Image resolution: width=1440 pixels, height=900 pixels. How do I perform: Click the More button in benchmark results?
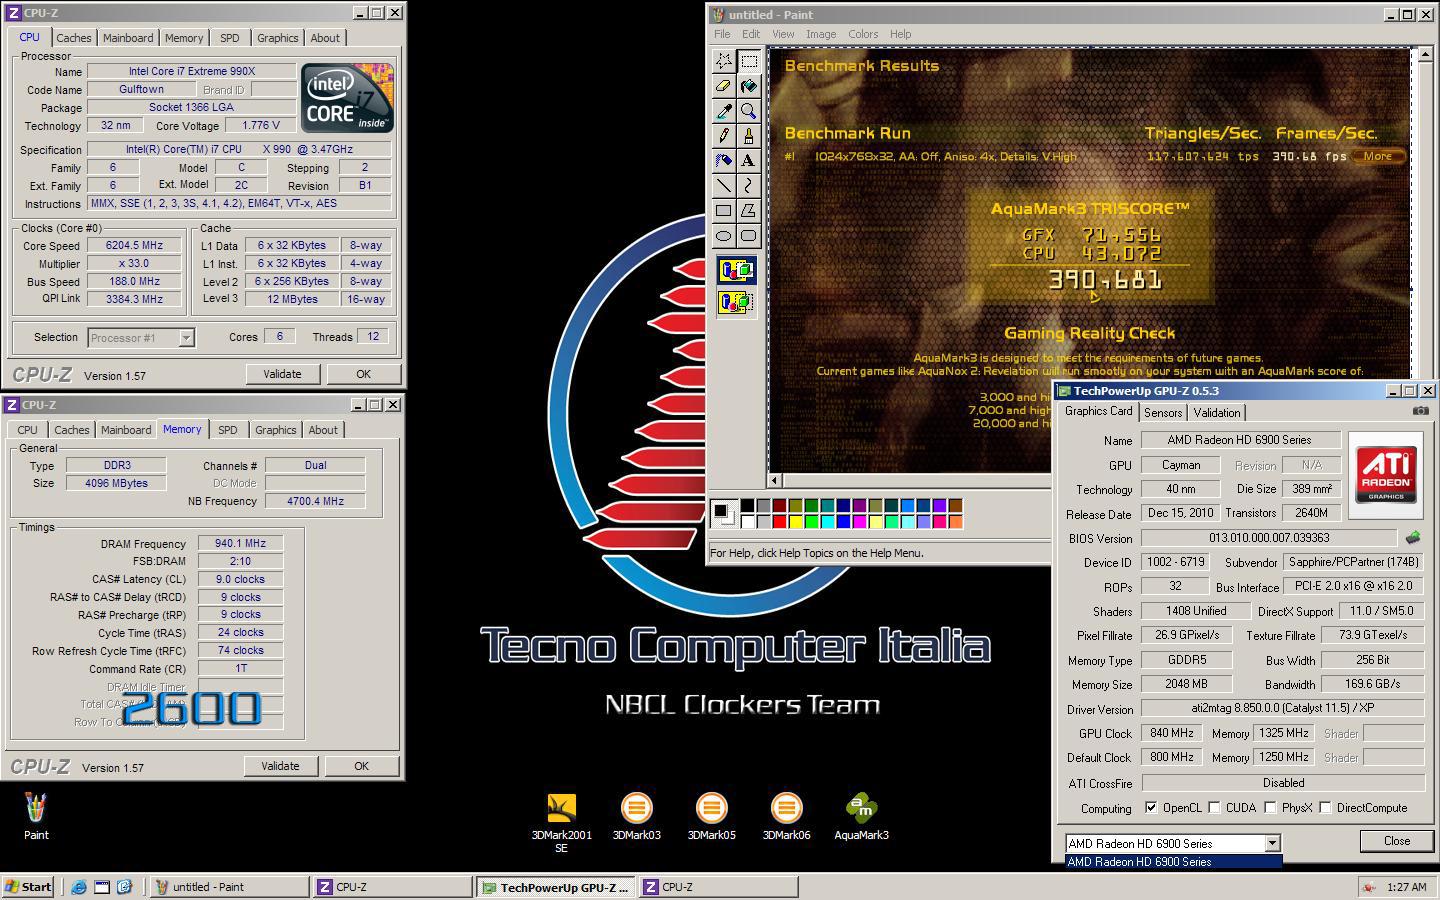point(1378,156)
